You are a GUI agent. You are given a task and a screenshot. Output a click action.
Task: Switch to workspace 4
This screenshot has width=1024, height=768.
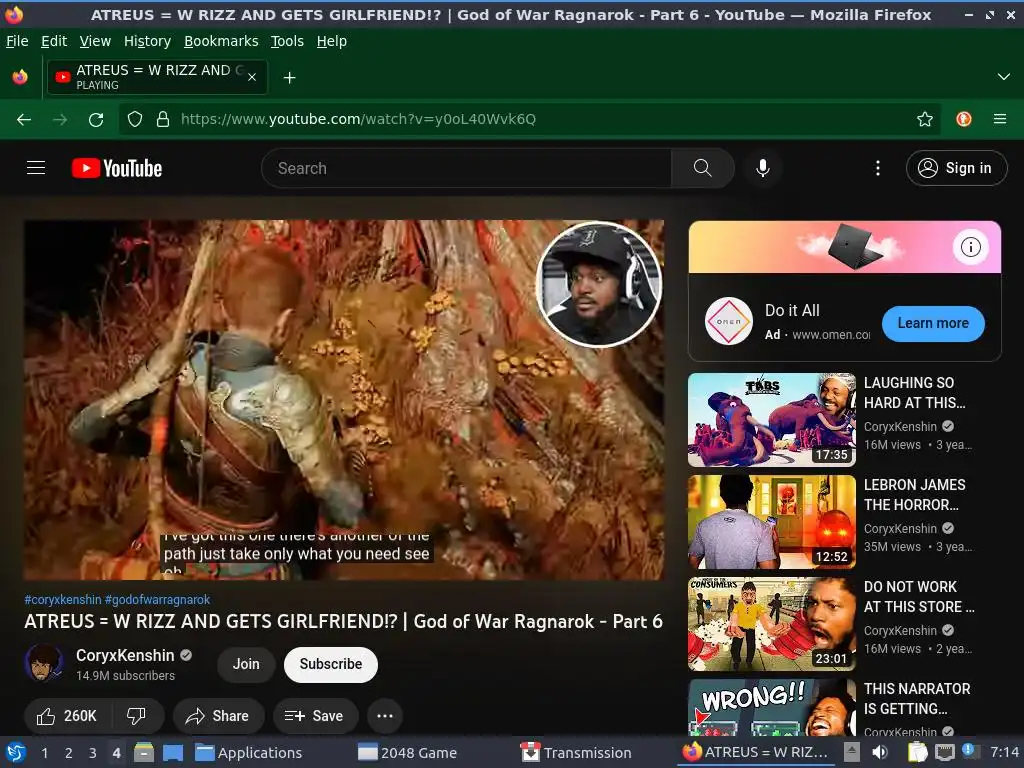(116, 752)
